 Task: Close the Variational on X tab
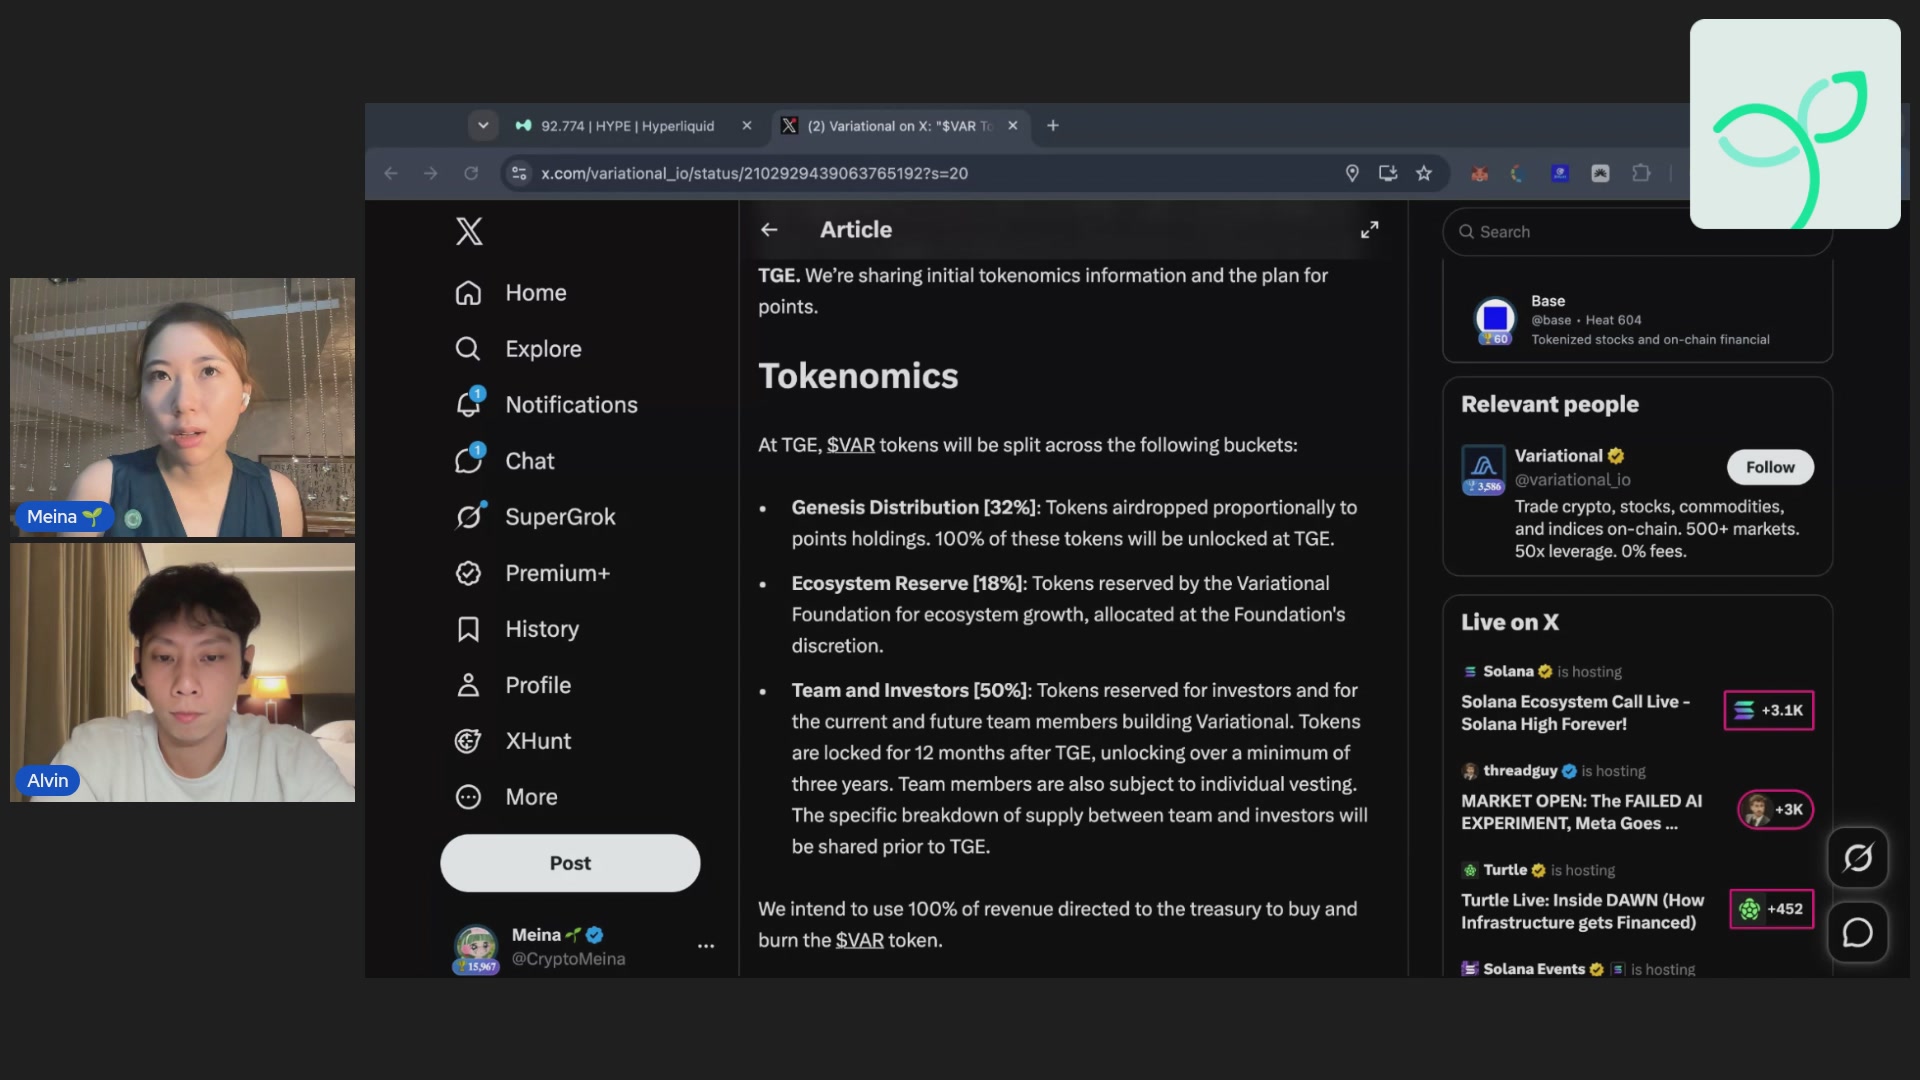(1013, 126)
